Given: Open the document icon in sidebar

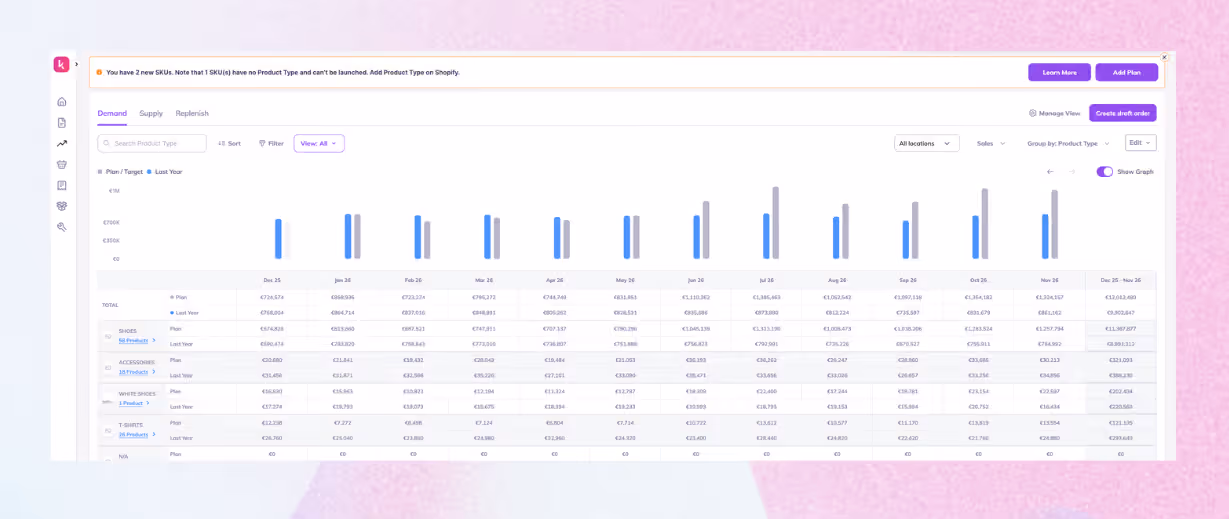Looking at the screenshot, I should pos(61,122).
